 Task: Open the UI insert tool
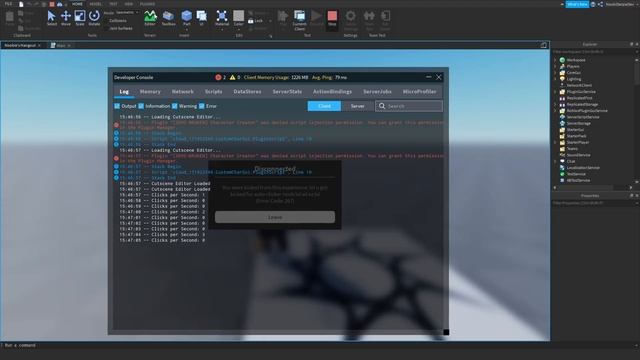point(202,18)
